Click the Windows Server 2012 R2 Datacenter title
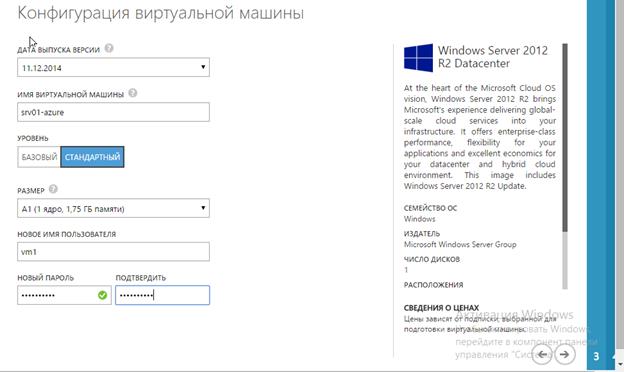Screen dimensions: 624x372 tap(493, 57)
